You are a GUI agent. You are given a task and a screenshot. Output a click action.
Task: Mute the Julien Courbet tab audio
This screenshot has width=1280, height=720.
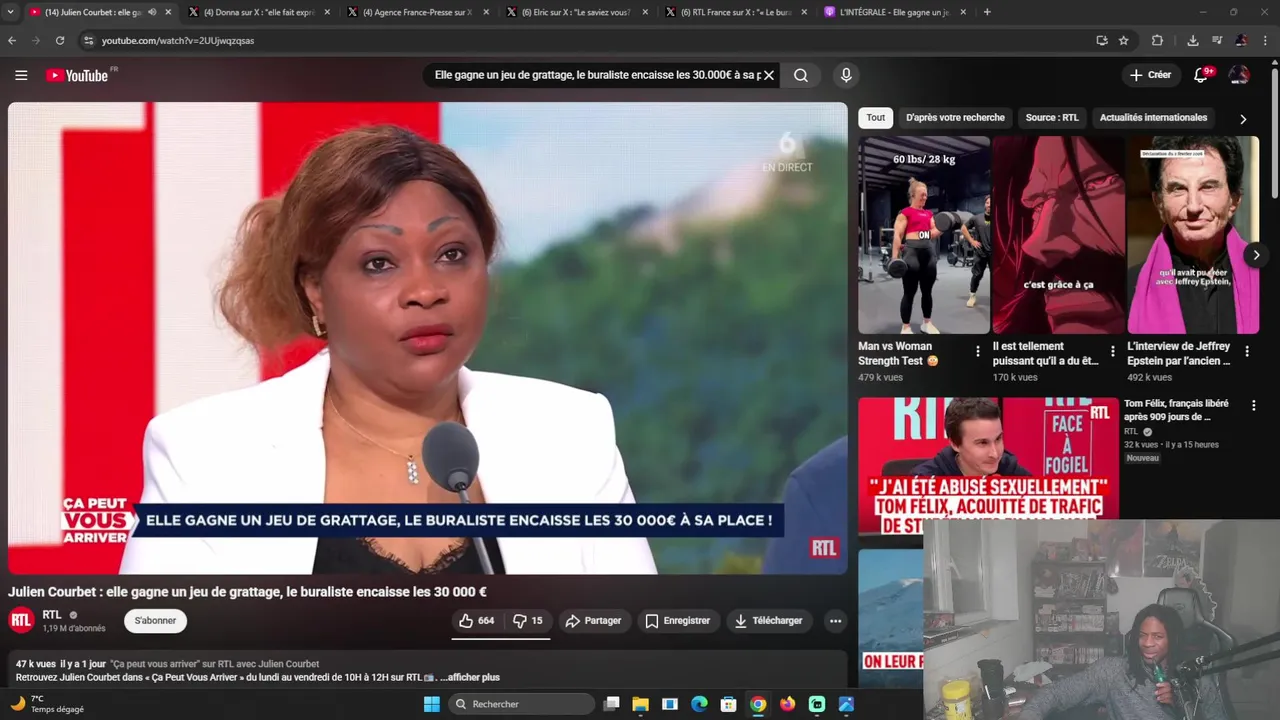[152, 12]
